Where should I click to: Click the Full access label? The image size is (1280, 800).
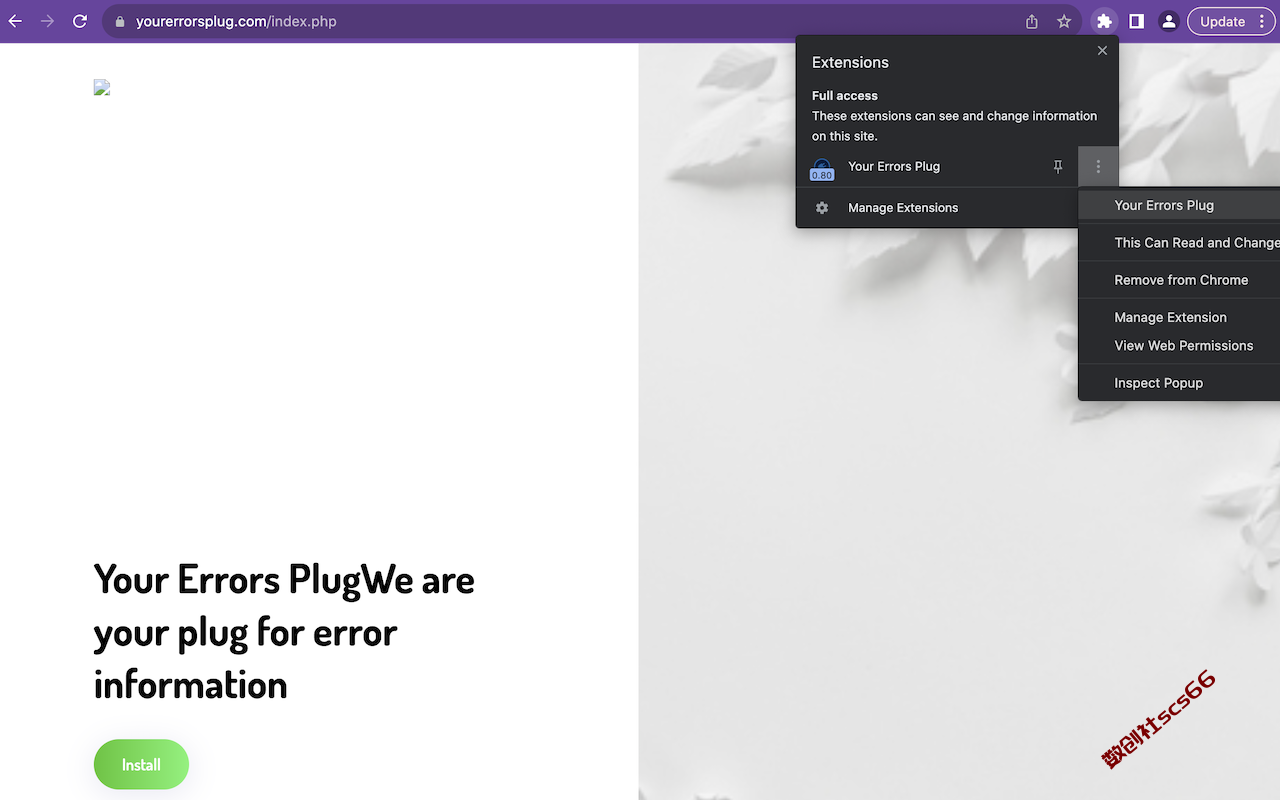point(845,96)
